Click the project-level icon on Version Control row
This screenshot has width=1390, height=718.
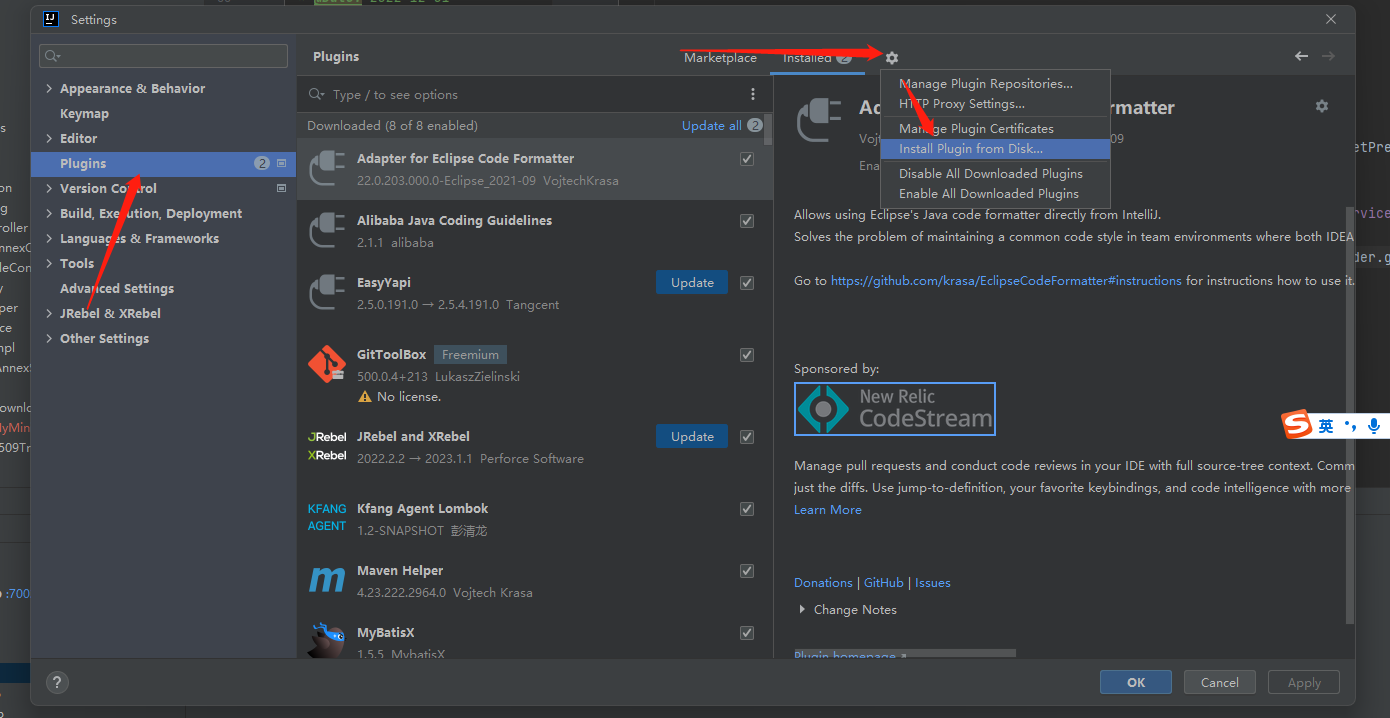click(x=281, y=188)
